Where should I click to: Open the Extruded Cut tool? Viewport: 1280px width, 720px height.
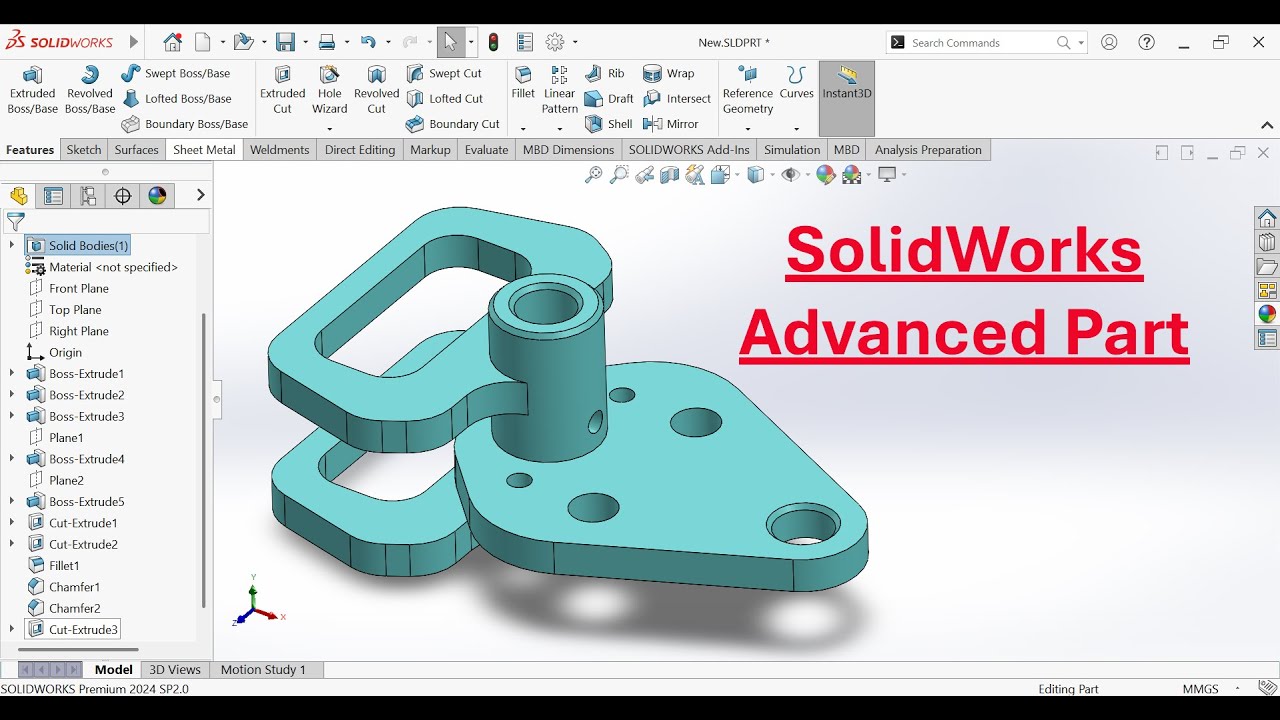283,90
